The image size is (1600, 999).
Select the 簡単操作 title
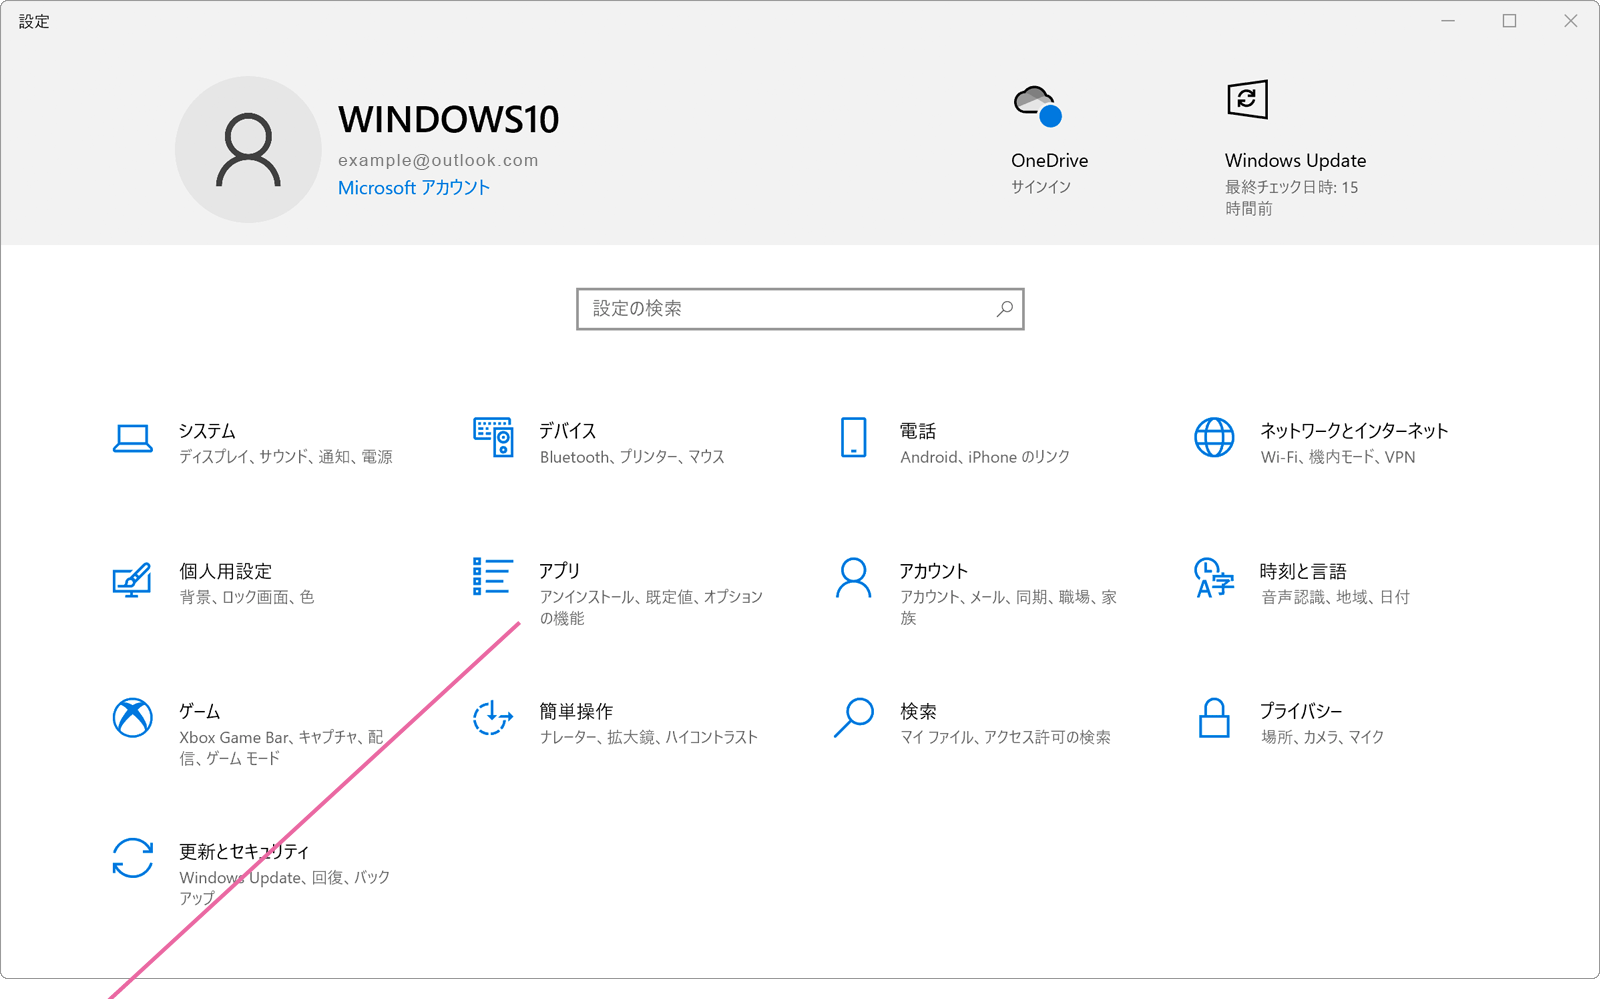576,711
